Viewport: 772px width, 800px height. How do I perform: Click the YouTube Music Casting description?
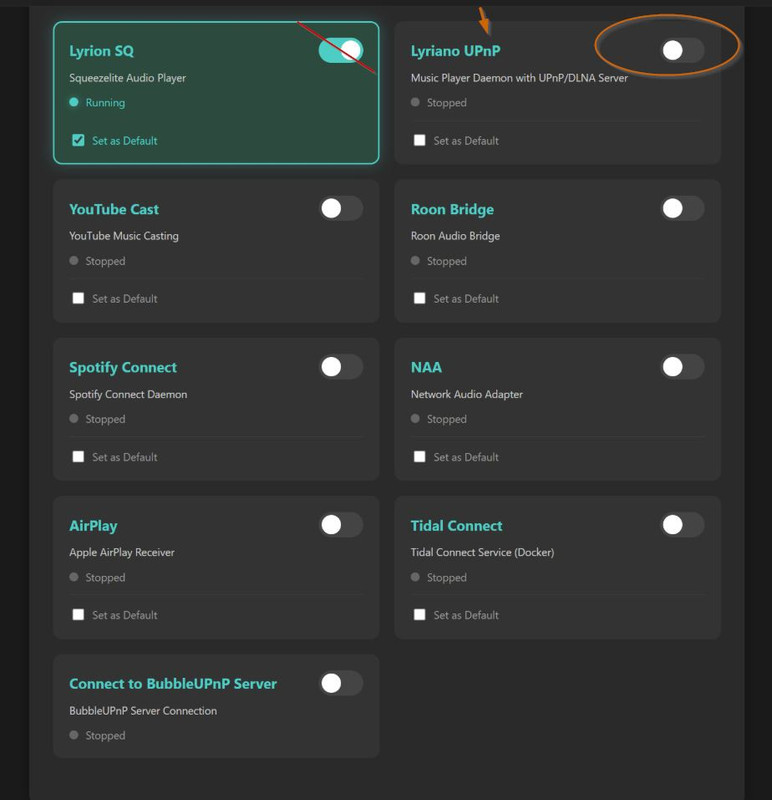124,236
